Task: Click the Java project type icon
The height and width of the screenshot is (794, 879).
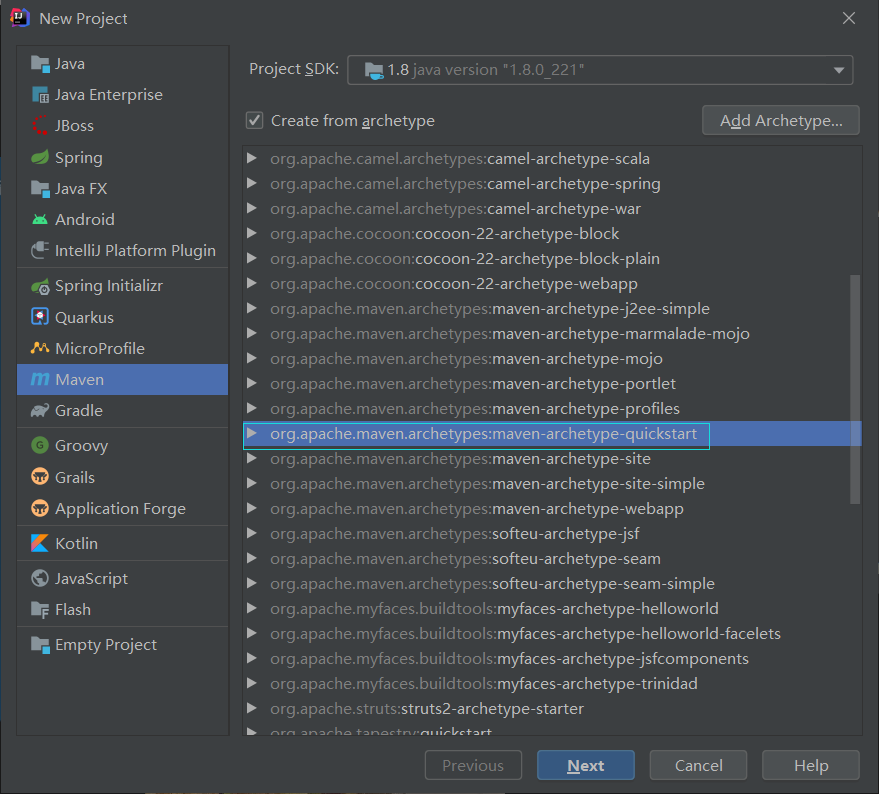Action: point(40,64)
